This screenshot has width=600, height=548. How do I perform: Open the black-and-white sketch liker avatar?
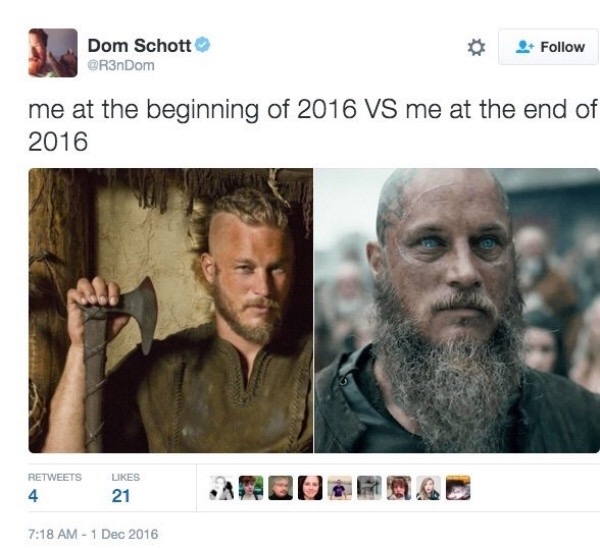(x=222, y=488)
